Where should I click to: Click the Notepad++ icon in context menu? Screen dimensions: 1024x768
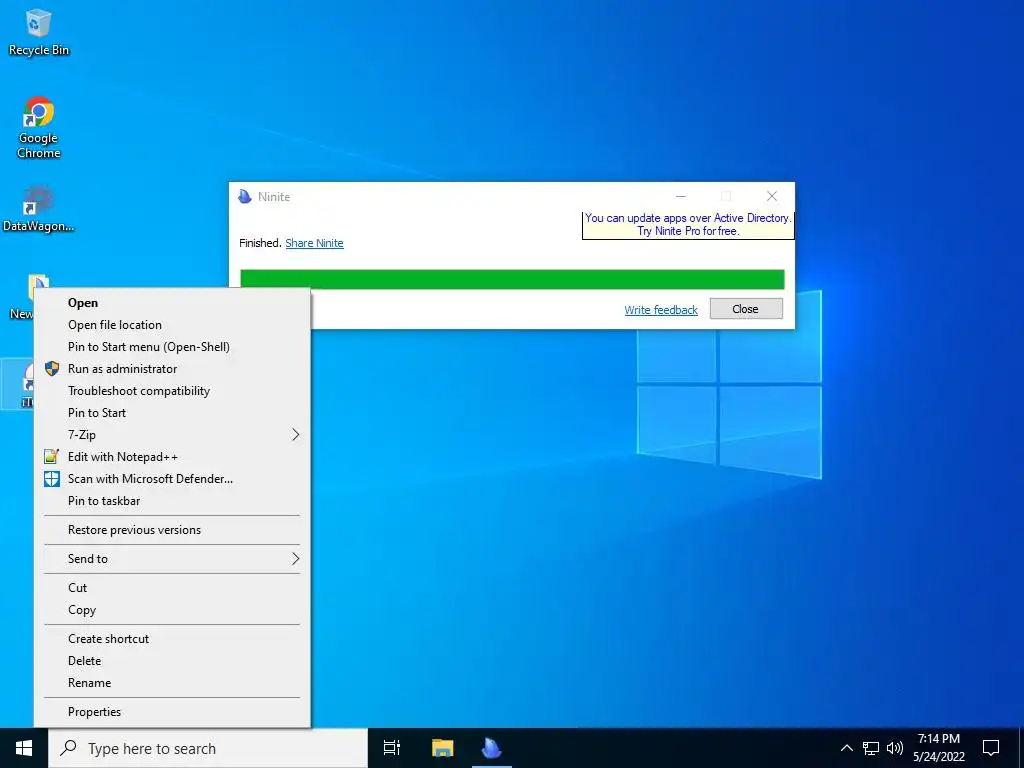pos(52,456)
